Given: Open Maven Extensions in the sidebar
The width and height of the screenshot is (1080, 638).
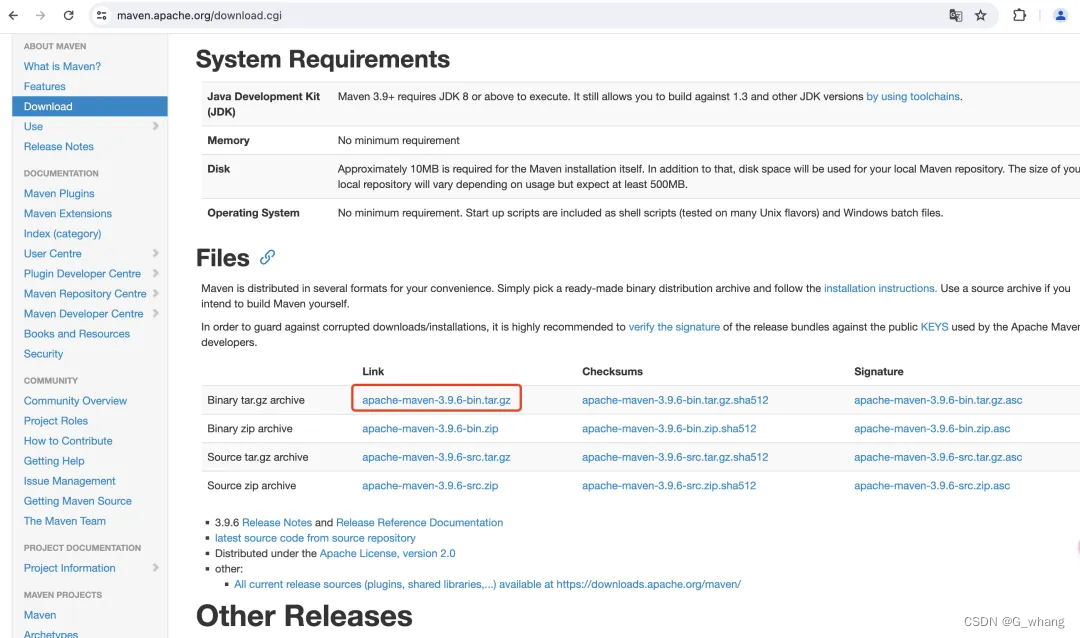Looking at the screenshot, I should pyautogui.click(x=68, y=214).
